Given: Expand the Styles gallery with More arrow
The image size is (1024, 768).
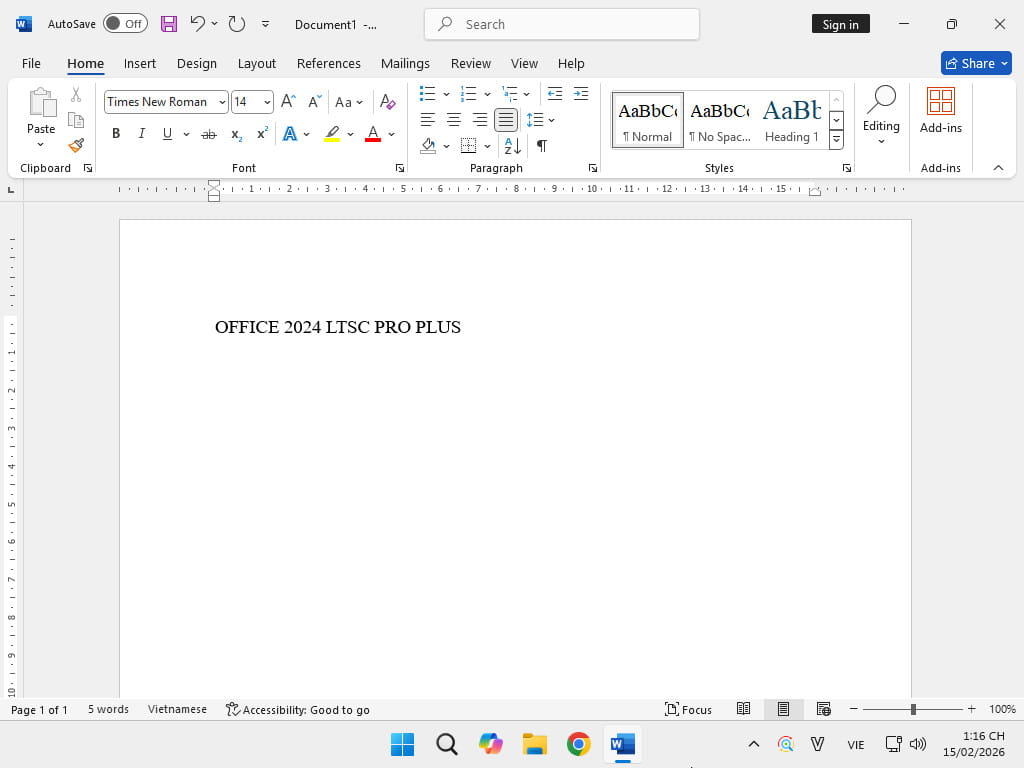Looking at the screenshot, I should tap(836, 139).
